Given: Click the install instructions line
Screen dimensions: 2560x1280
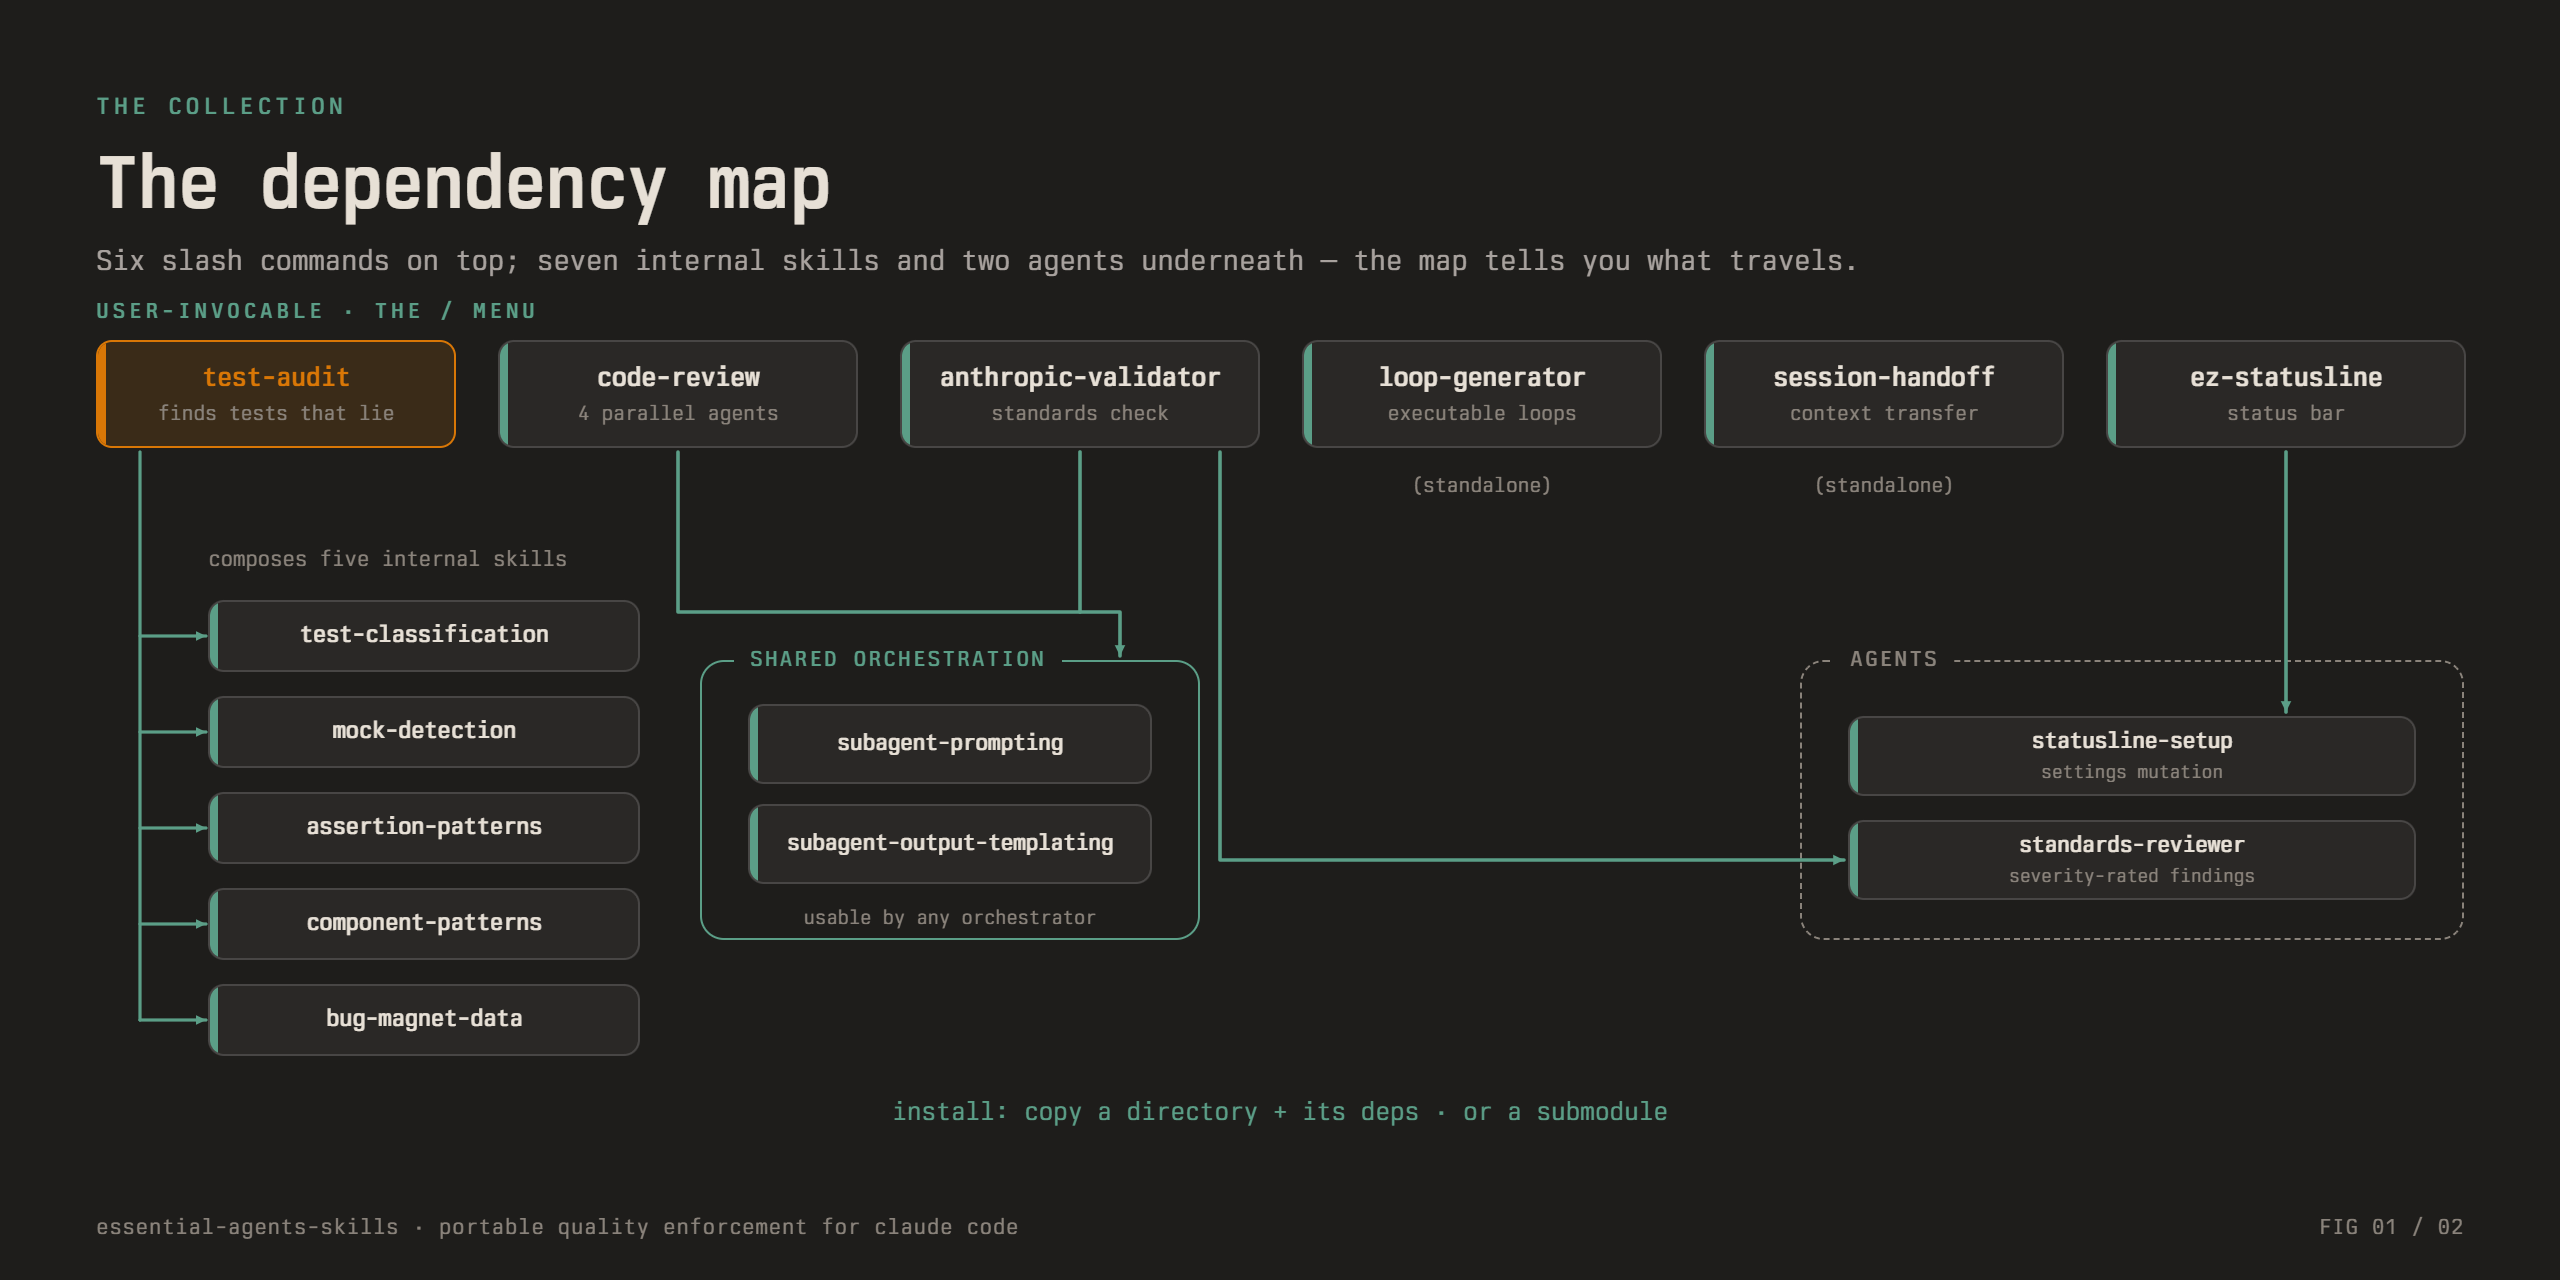Looking at the screenshot, I should point(1280,1112).
